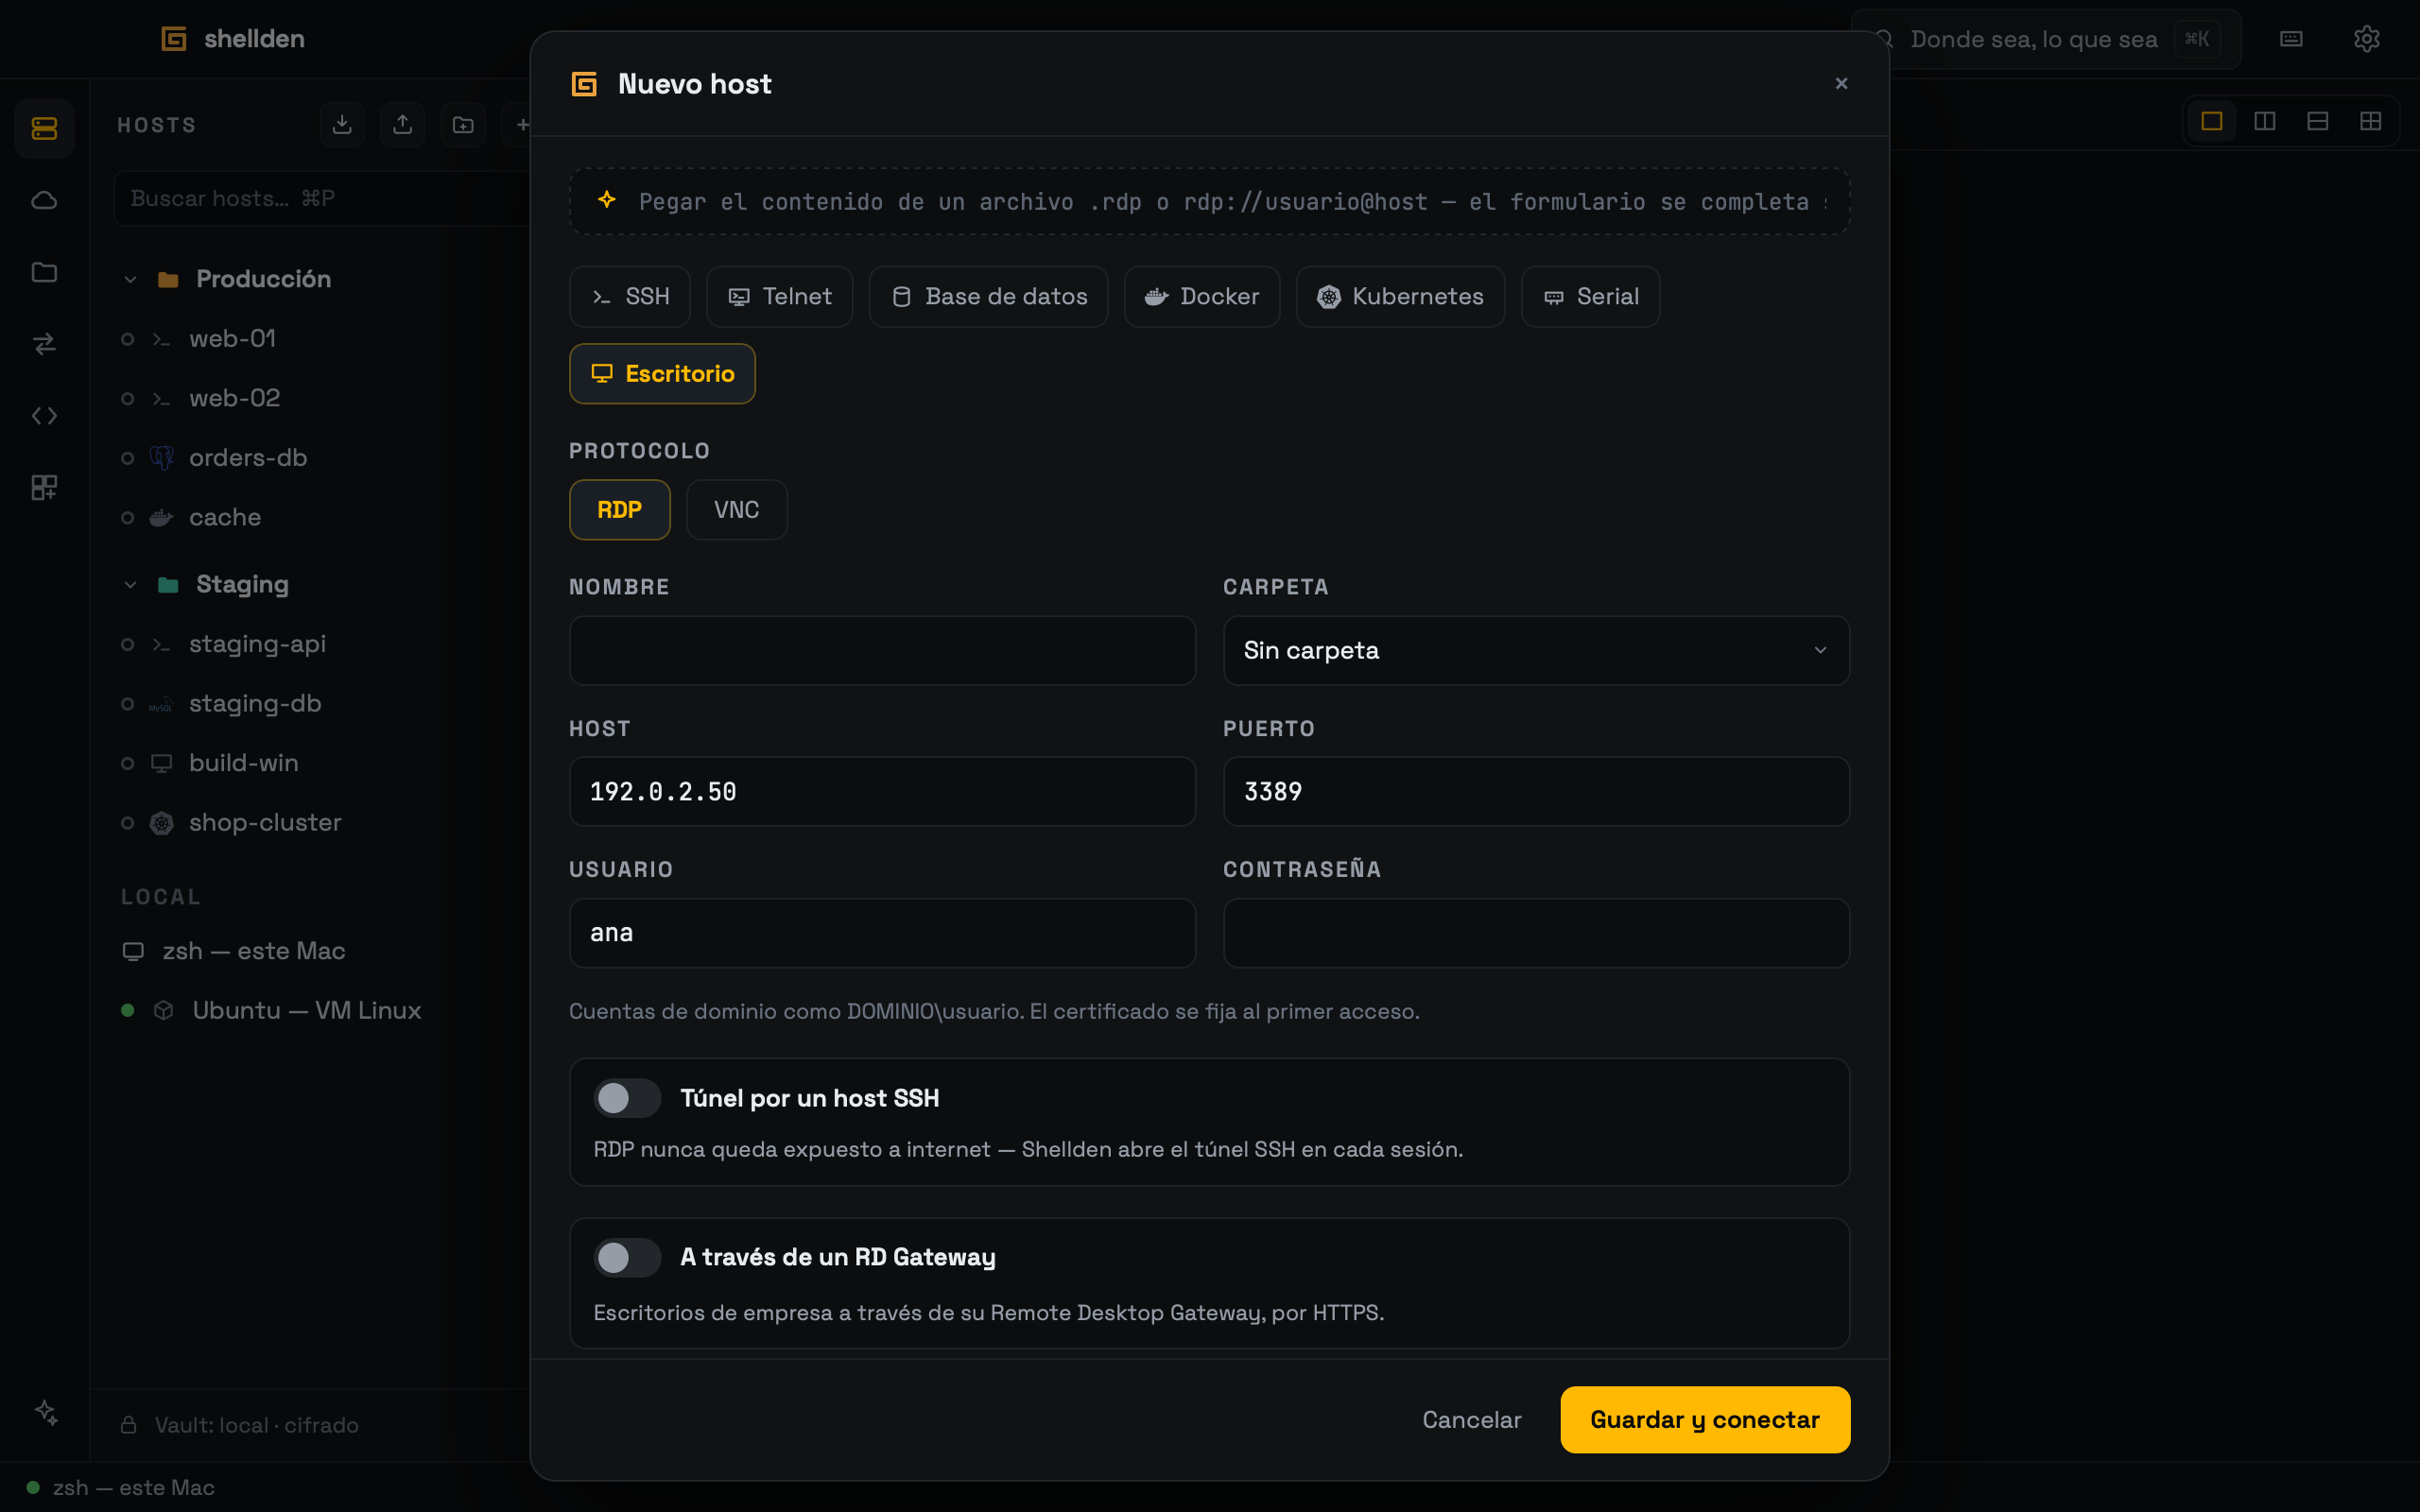This screenshot has height=1512, width=2420.
Task: Switch to the Kubernetes host type tab
Action: click(1401, 297)
